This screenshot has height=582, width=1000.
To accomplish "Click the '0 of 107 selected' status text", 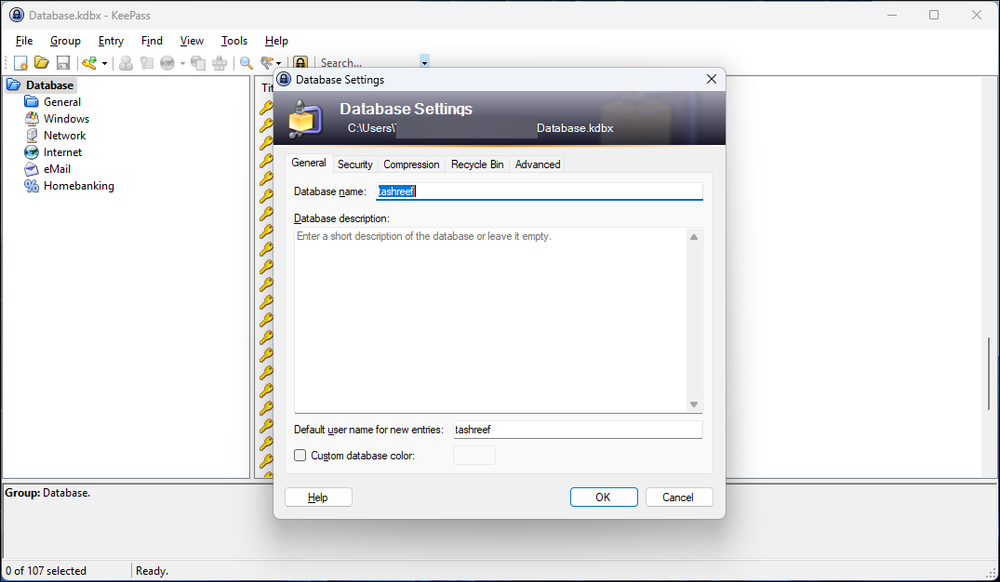I will click(46, 571).
